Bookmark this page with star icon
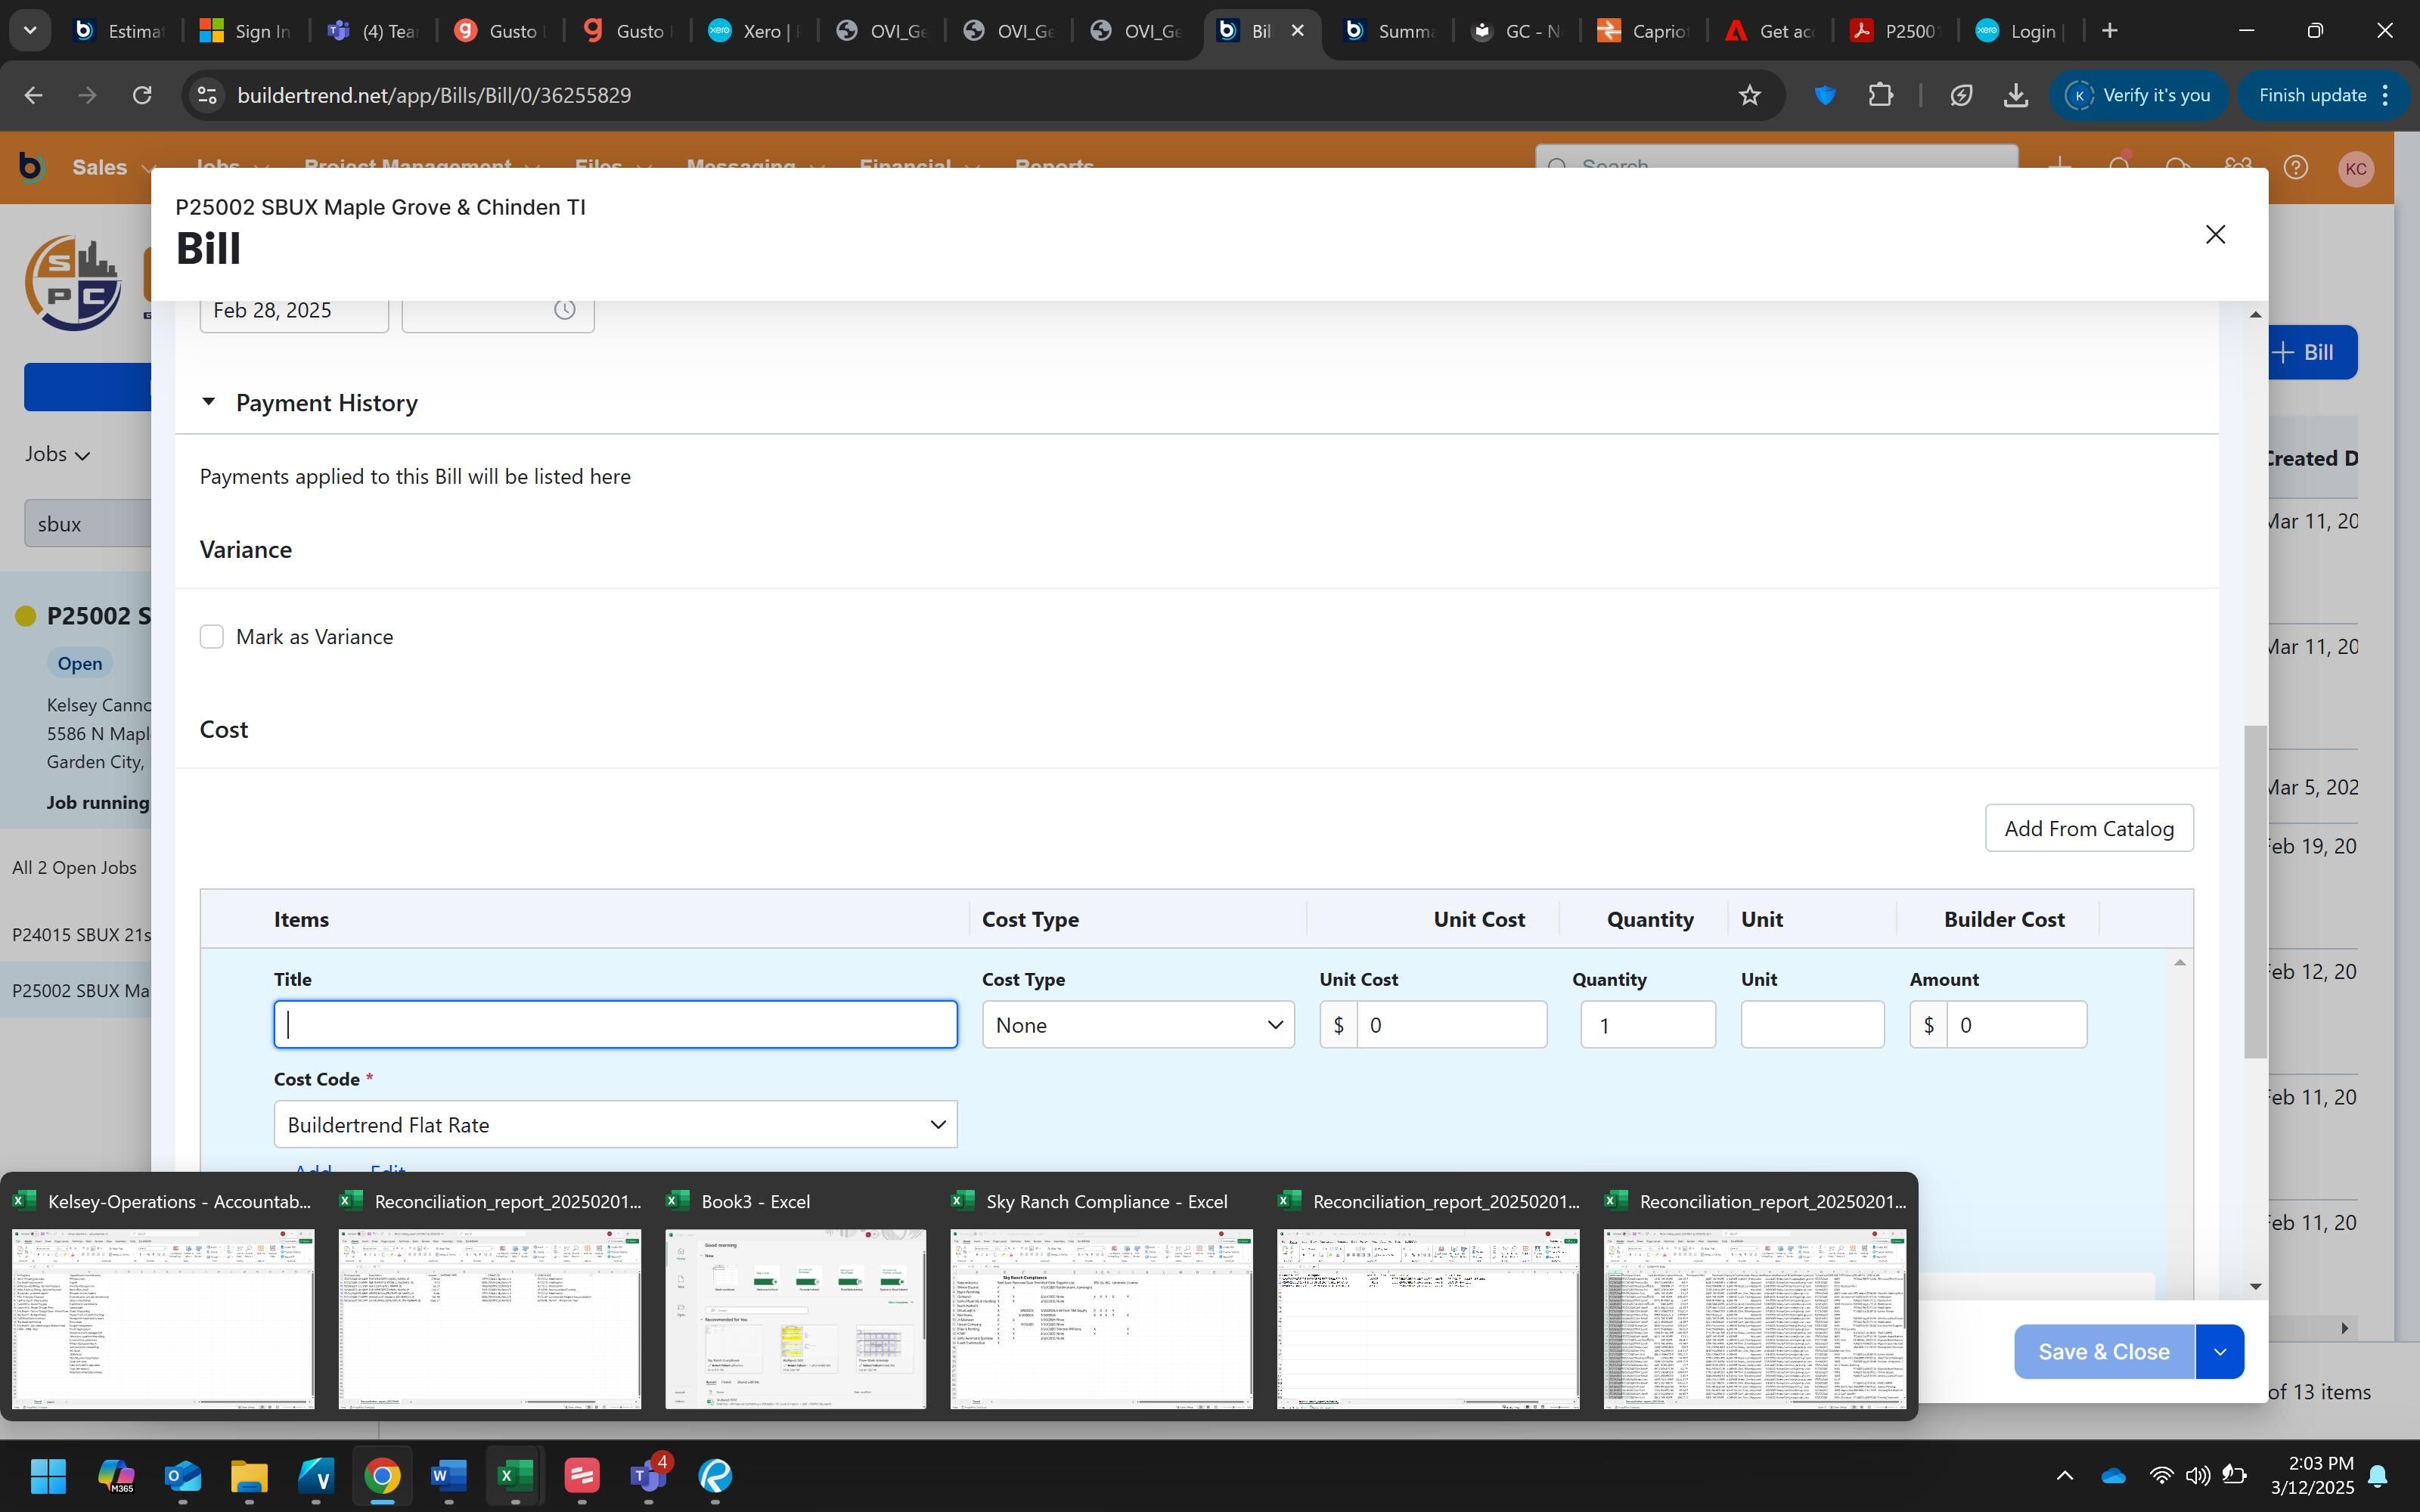Image resolution: width=2420 pixels, height=1512 pixels. pos(1749,95)
